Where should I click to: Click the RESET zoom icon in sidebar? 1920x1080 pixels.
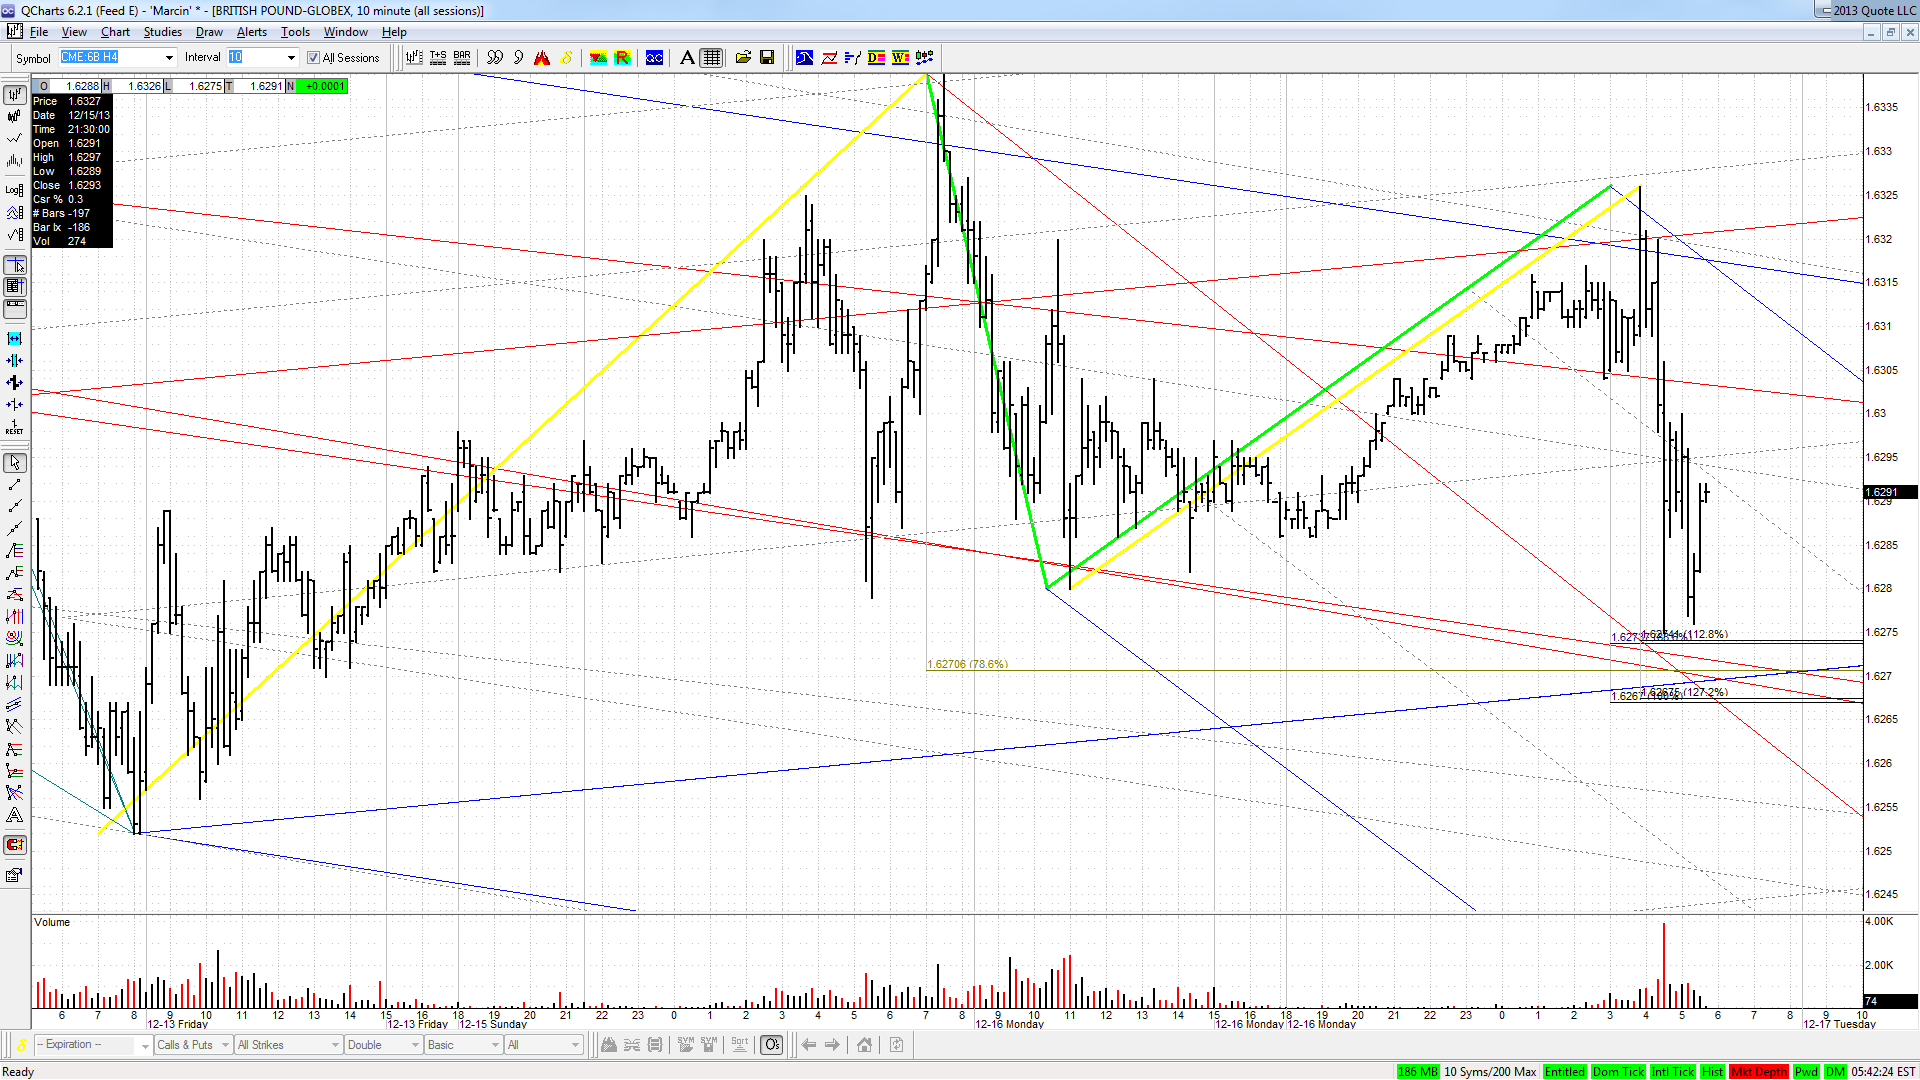[15, 427]
